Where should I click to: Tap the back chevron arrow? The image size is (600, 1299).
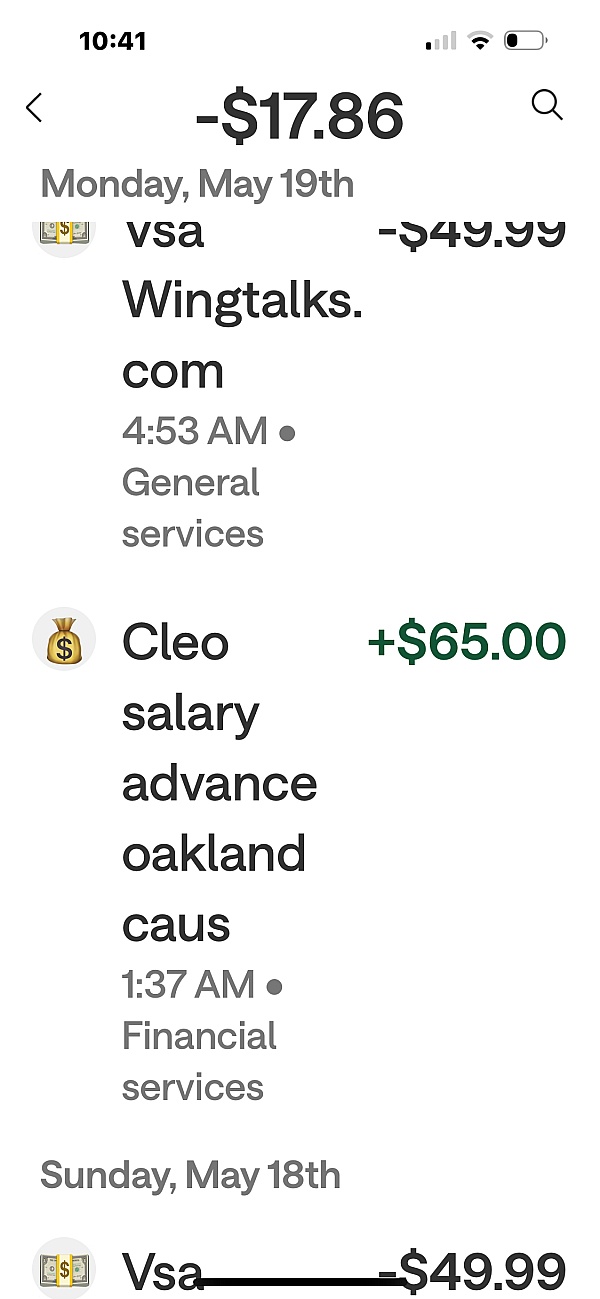click(x=34, y=107)
